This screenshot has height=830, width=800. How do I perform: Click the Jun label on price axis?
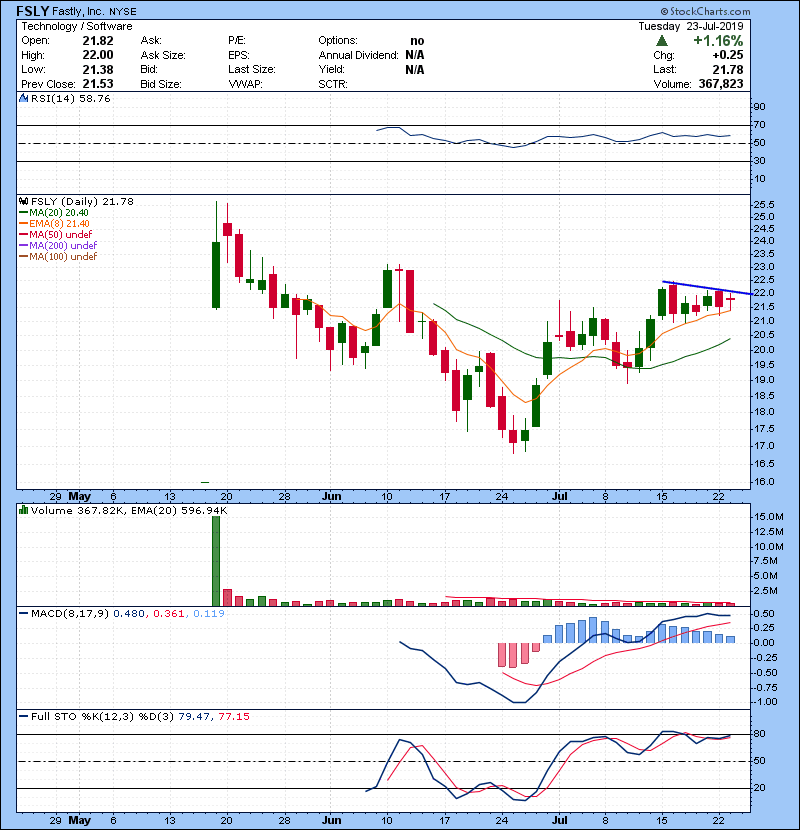[x=331, y=496]
